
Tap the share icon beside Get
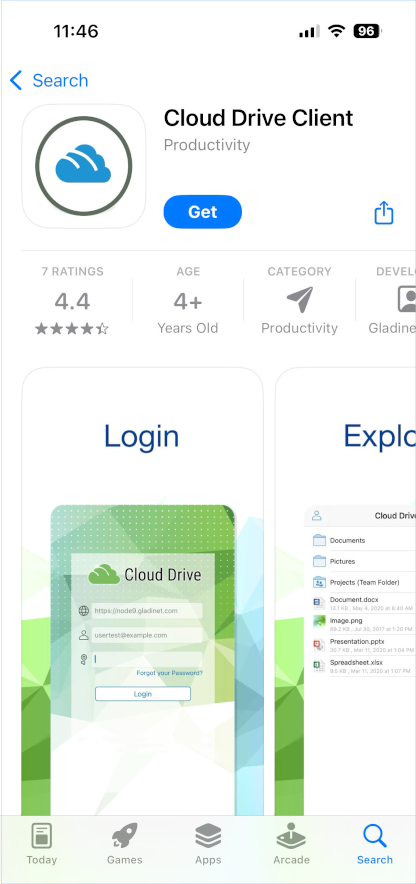tap(384, 213)
